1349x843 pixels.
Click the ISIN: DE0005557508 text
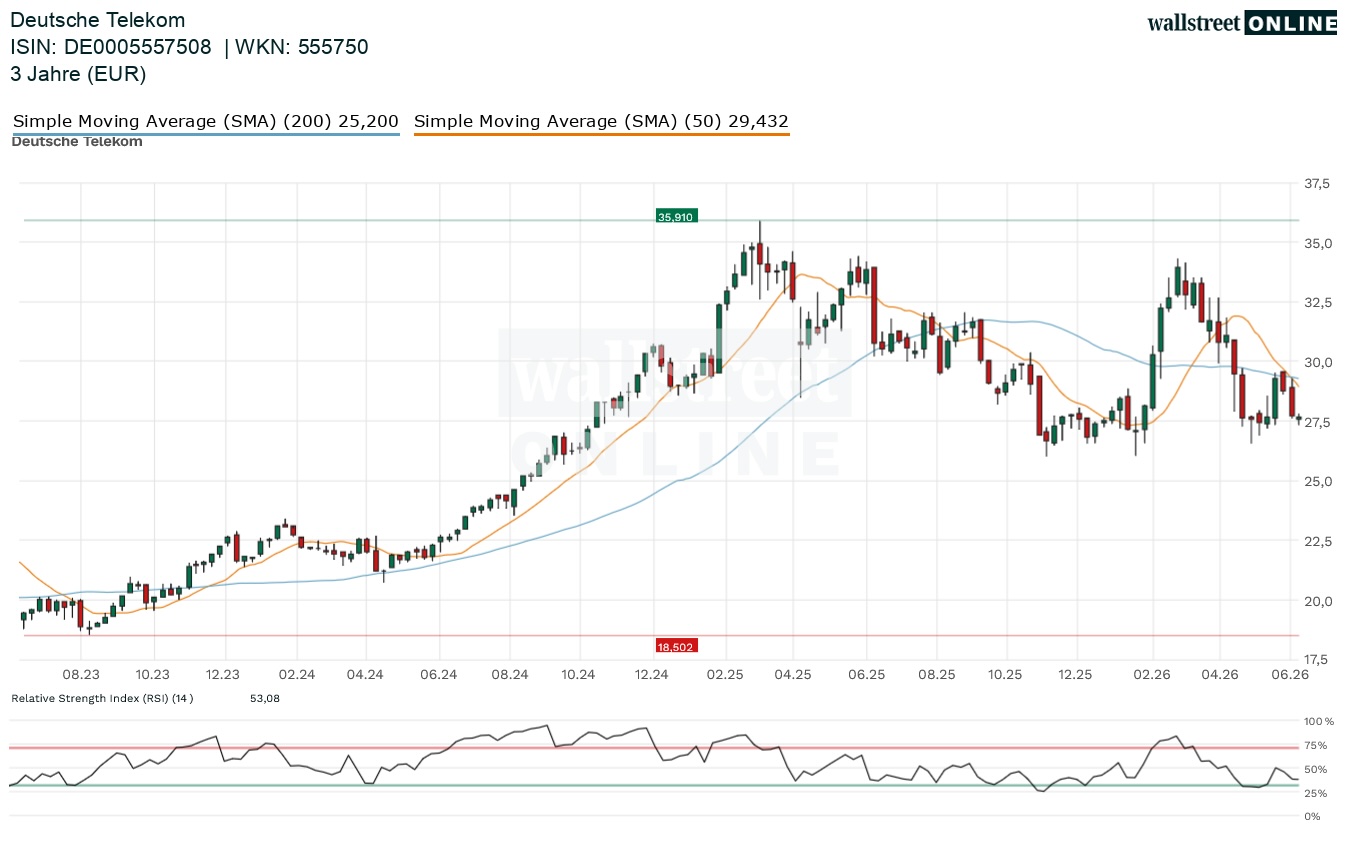tap(111, 47)
